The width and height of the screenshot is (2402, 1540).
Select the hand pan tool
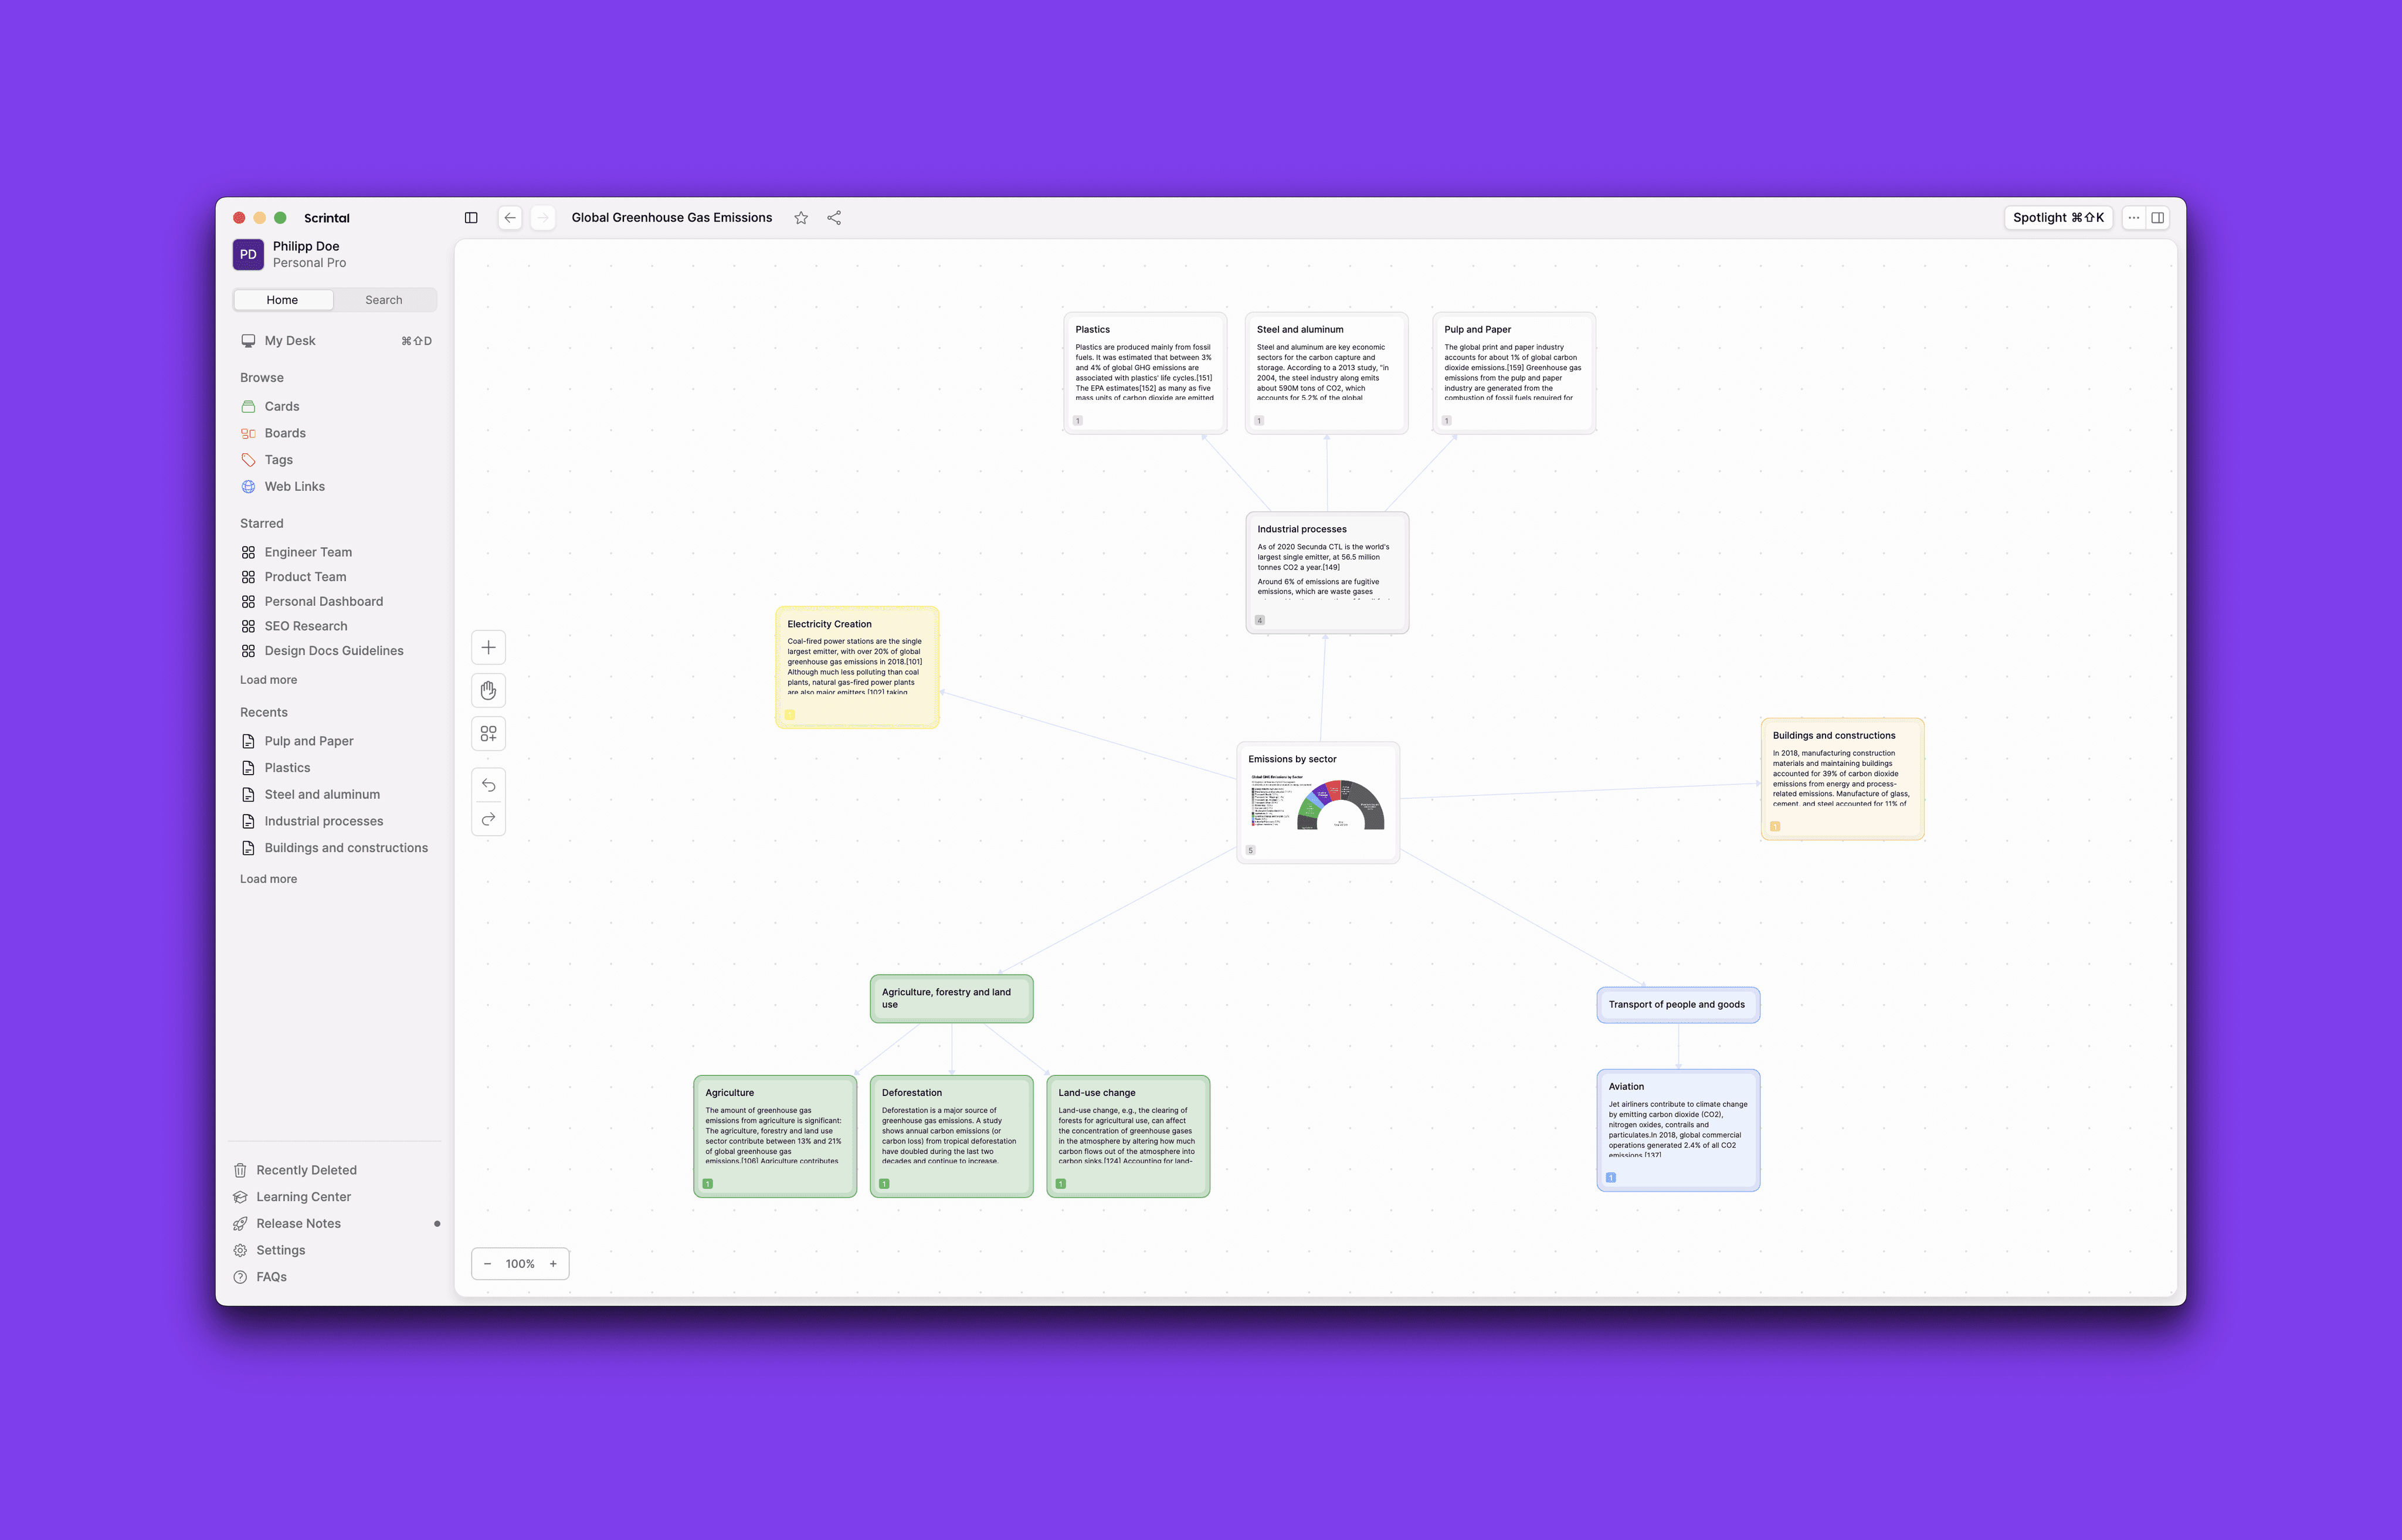tap(488, 691)
